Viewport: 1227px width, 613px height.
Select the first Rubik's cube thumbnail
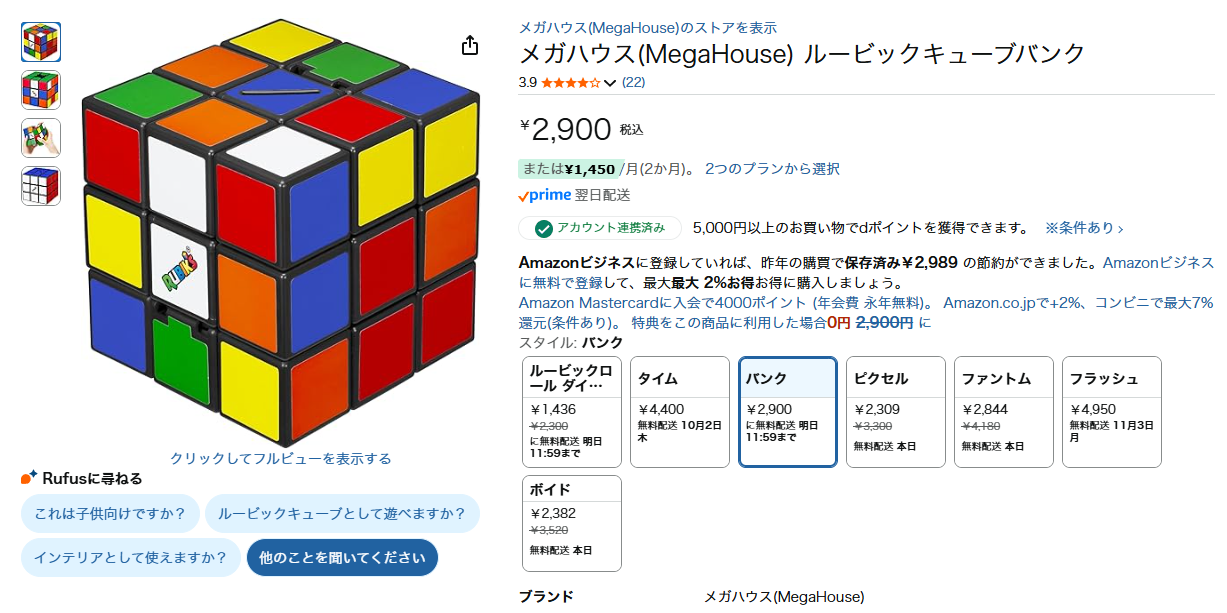tap(41, 42)
